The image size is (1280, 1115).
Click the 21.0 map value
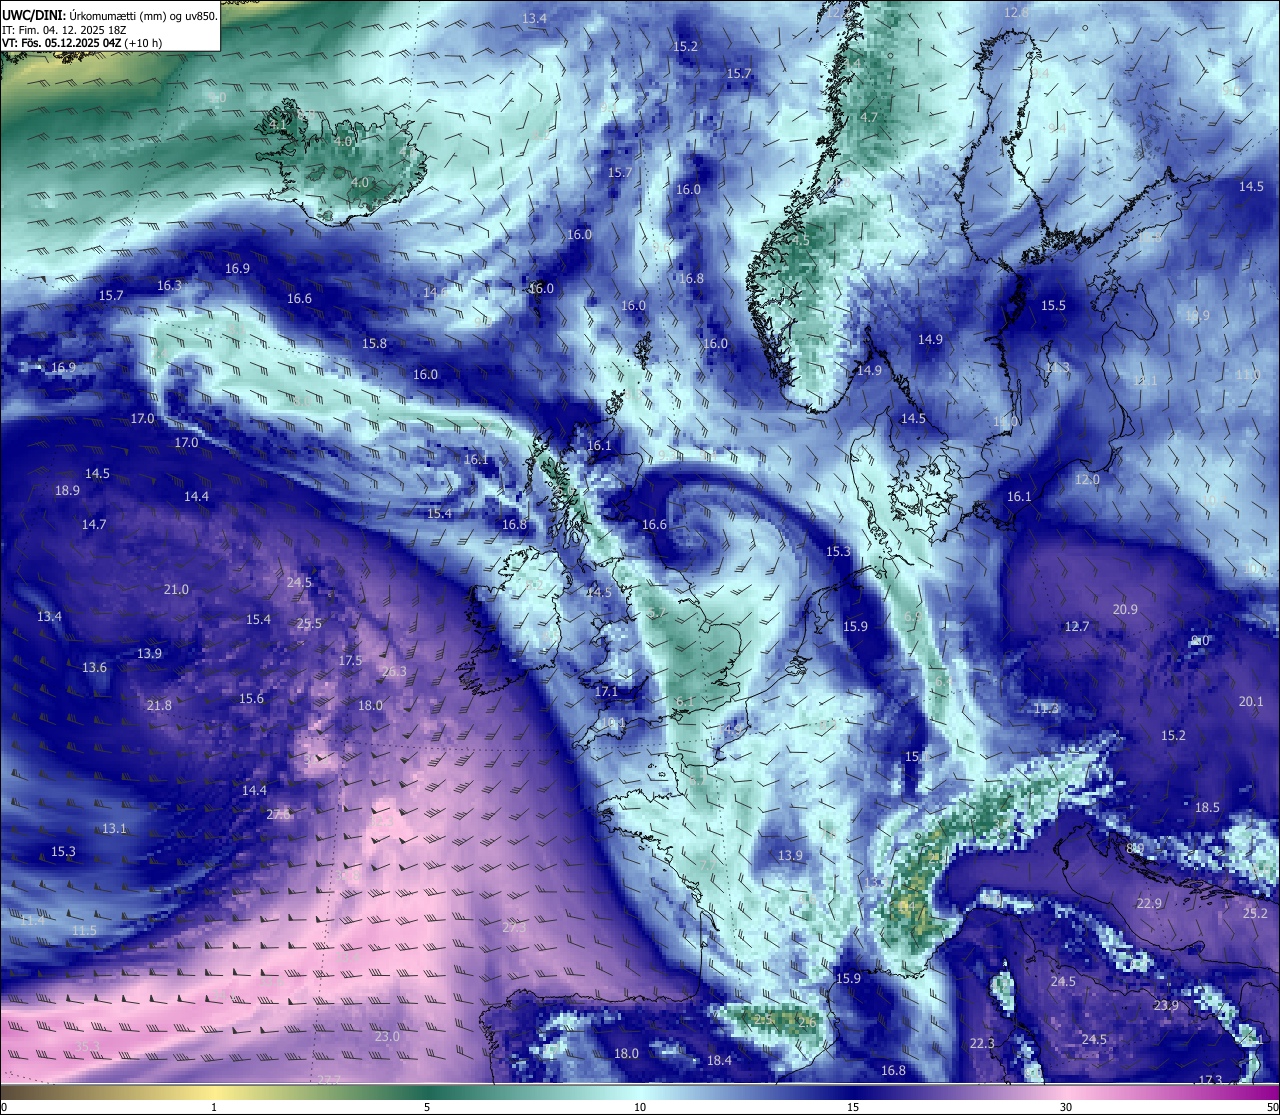176,589
